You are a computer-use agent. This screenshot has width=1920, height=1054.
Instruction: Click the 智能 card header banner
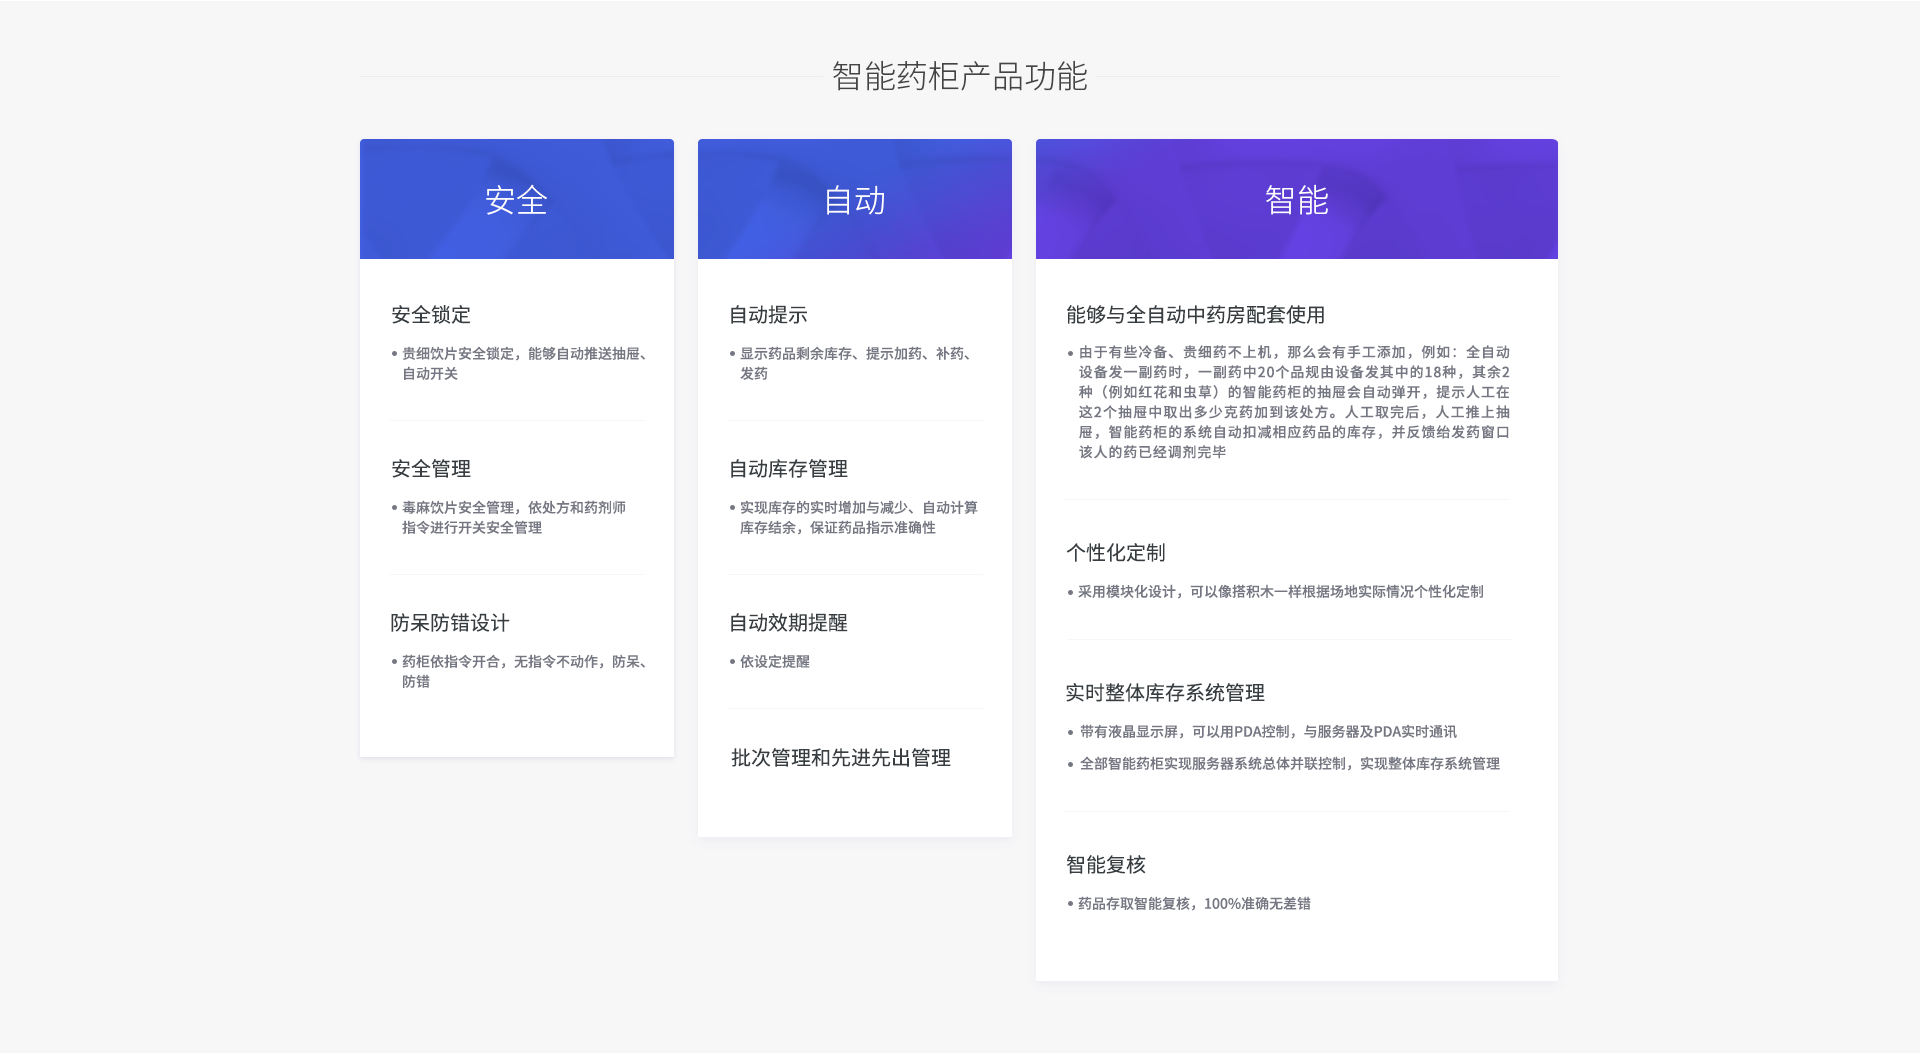[x=1297, y=199]
